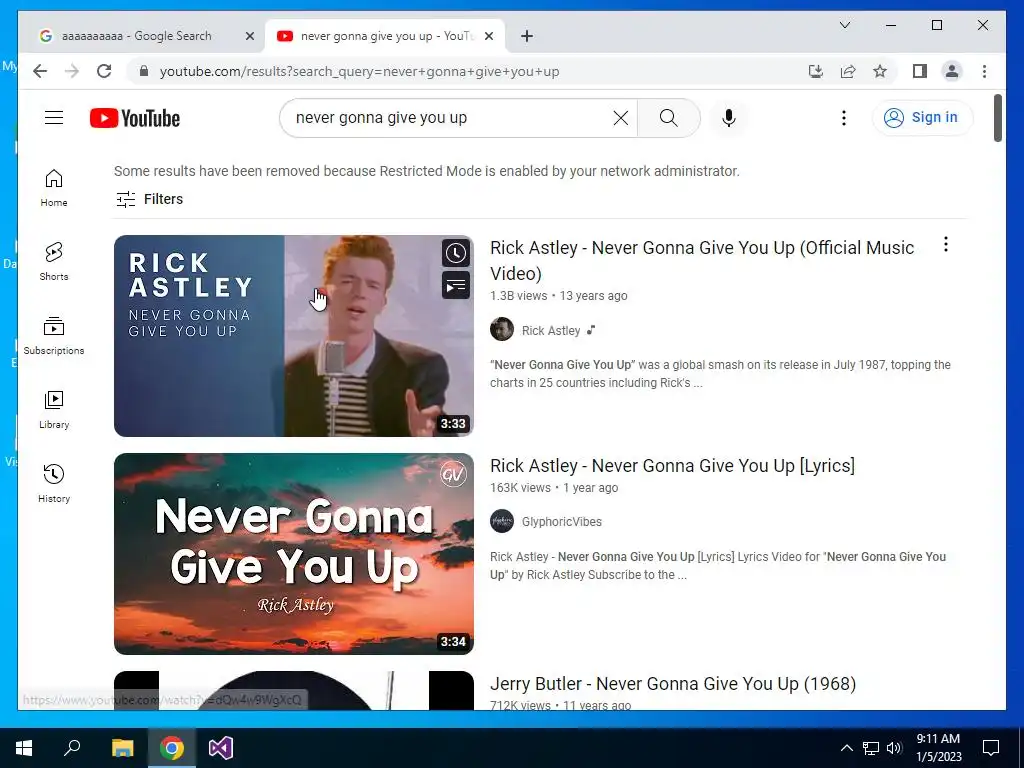
Task: Click the Chrome icon in the taskbar
Action: tap(171, 748)
